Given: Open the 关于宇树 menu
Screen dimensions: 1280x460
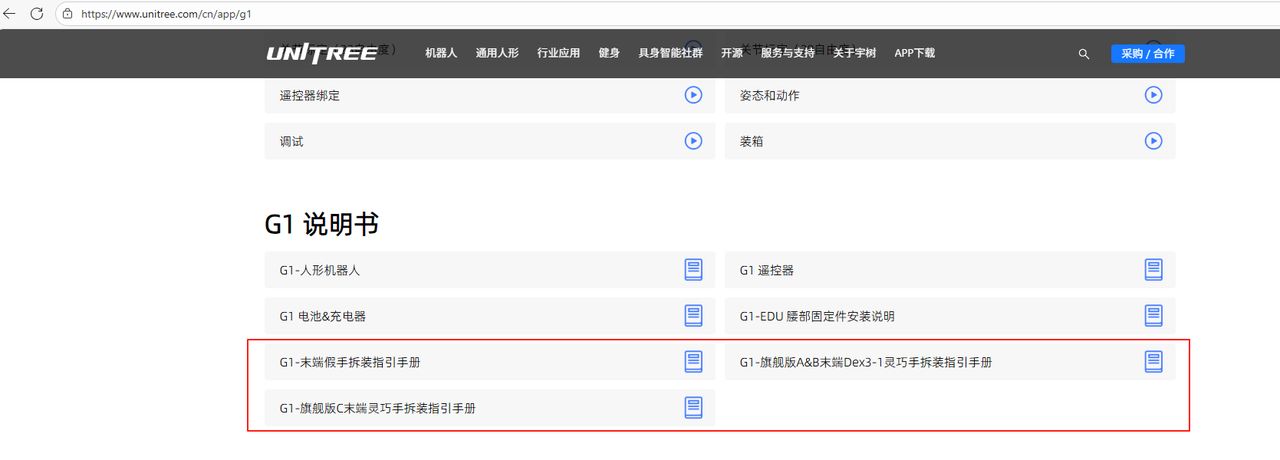Looking at the screenshot, I should point(854,53).
